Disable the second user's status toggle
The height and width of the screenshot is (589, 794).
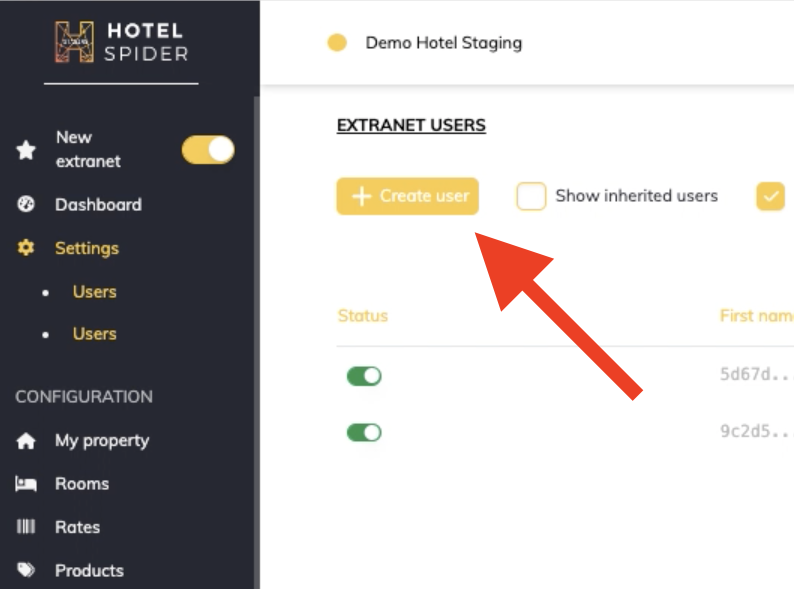pyautogui.click(x=364, y=433)
